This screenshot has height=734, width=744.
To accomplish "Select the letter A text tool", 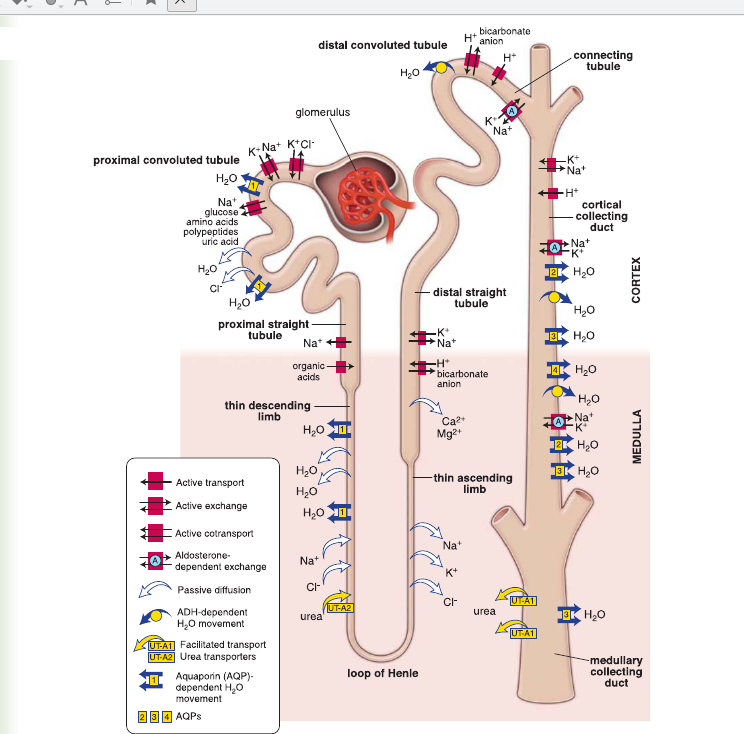I will [79, 4].
